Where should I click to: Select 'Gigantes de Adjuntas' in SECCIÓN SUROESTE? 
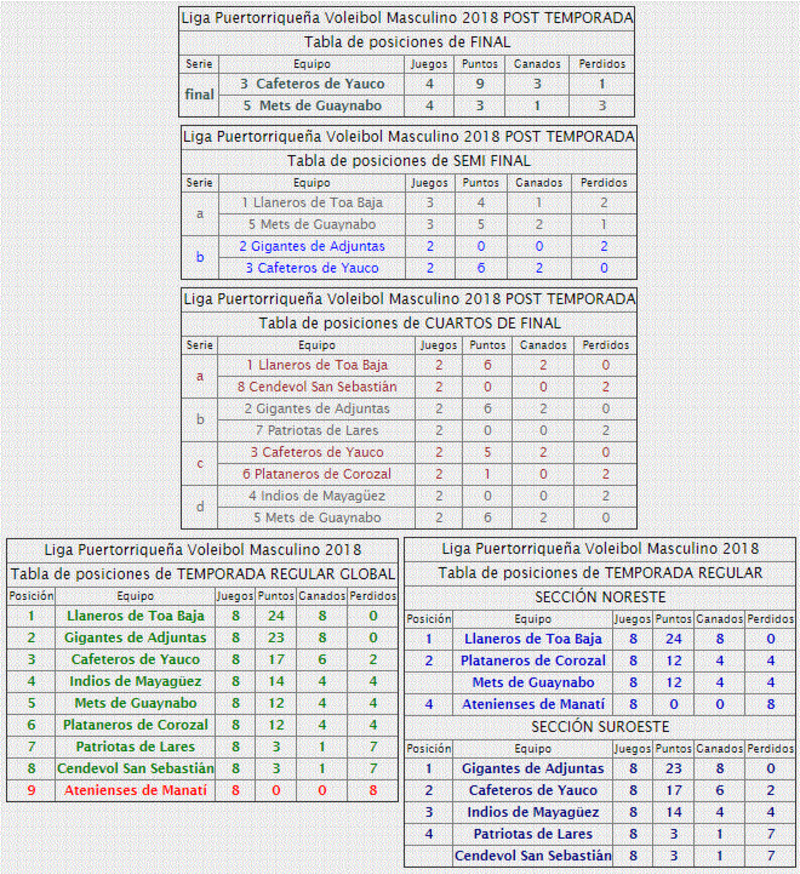533,769
